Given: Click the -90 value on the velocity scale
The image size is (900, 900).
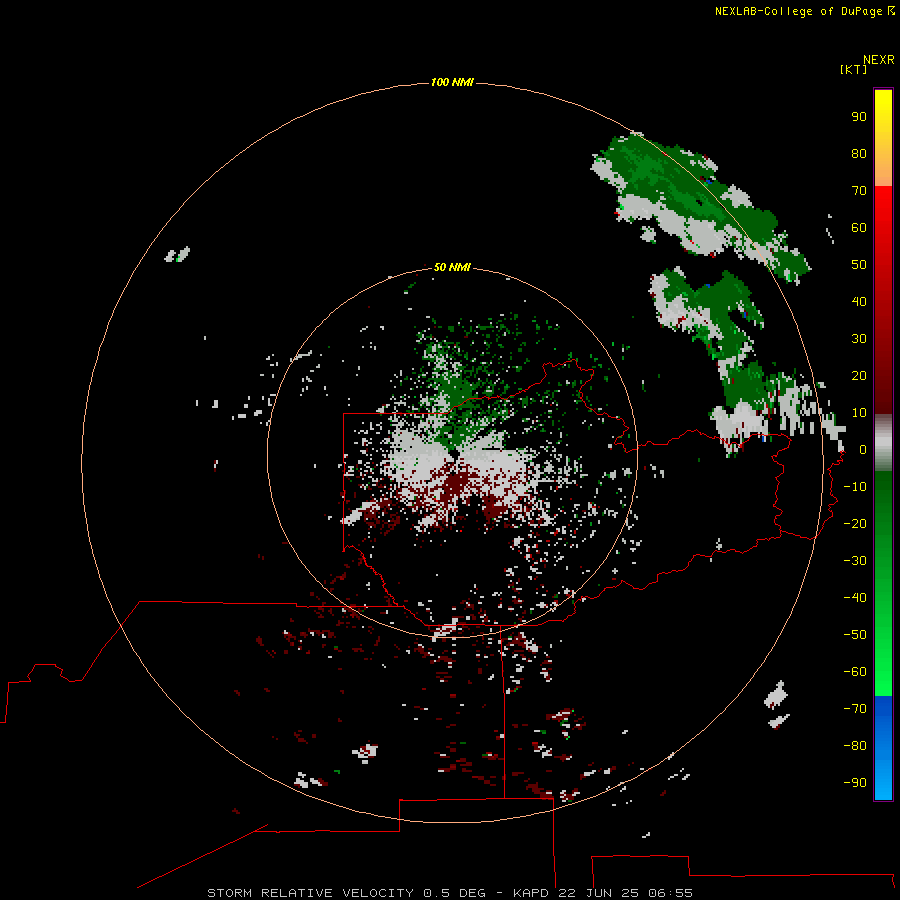Looking at the screenshot, I should click(855, 782).
